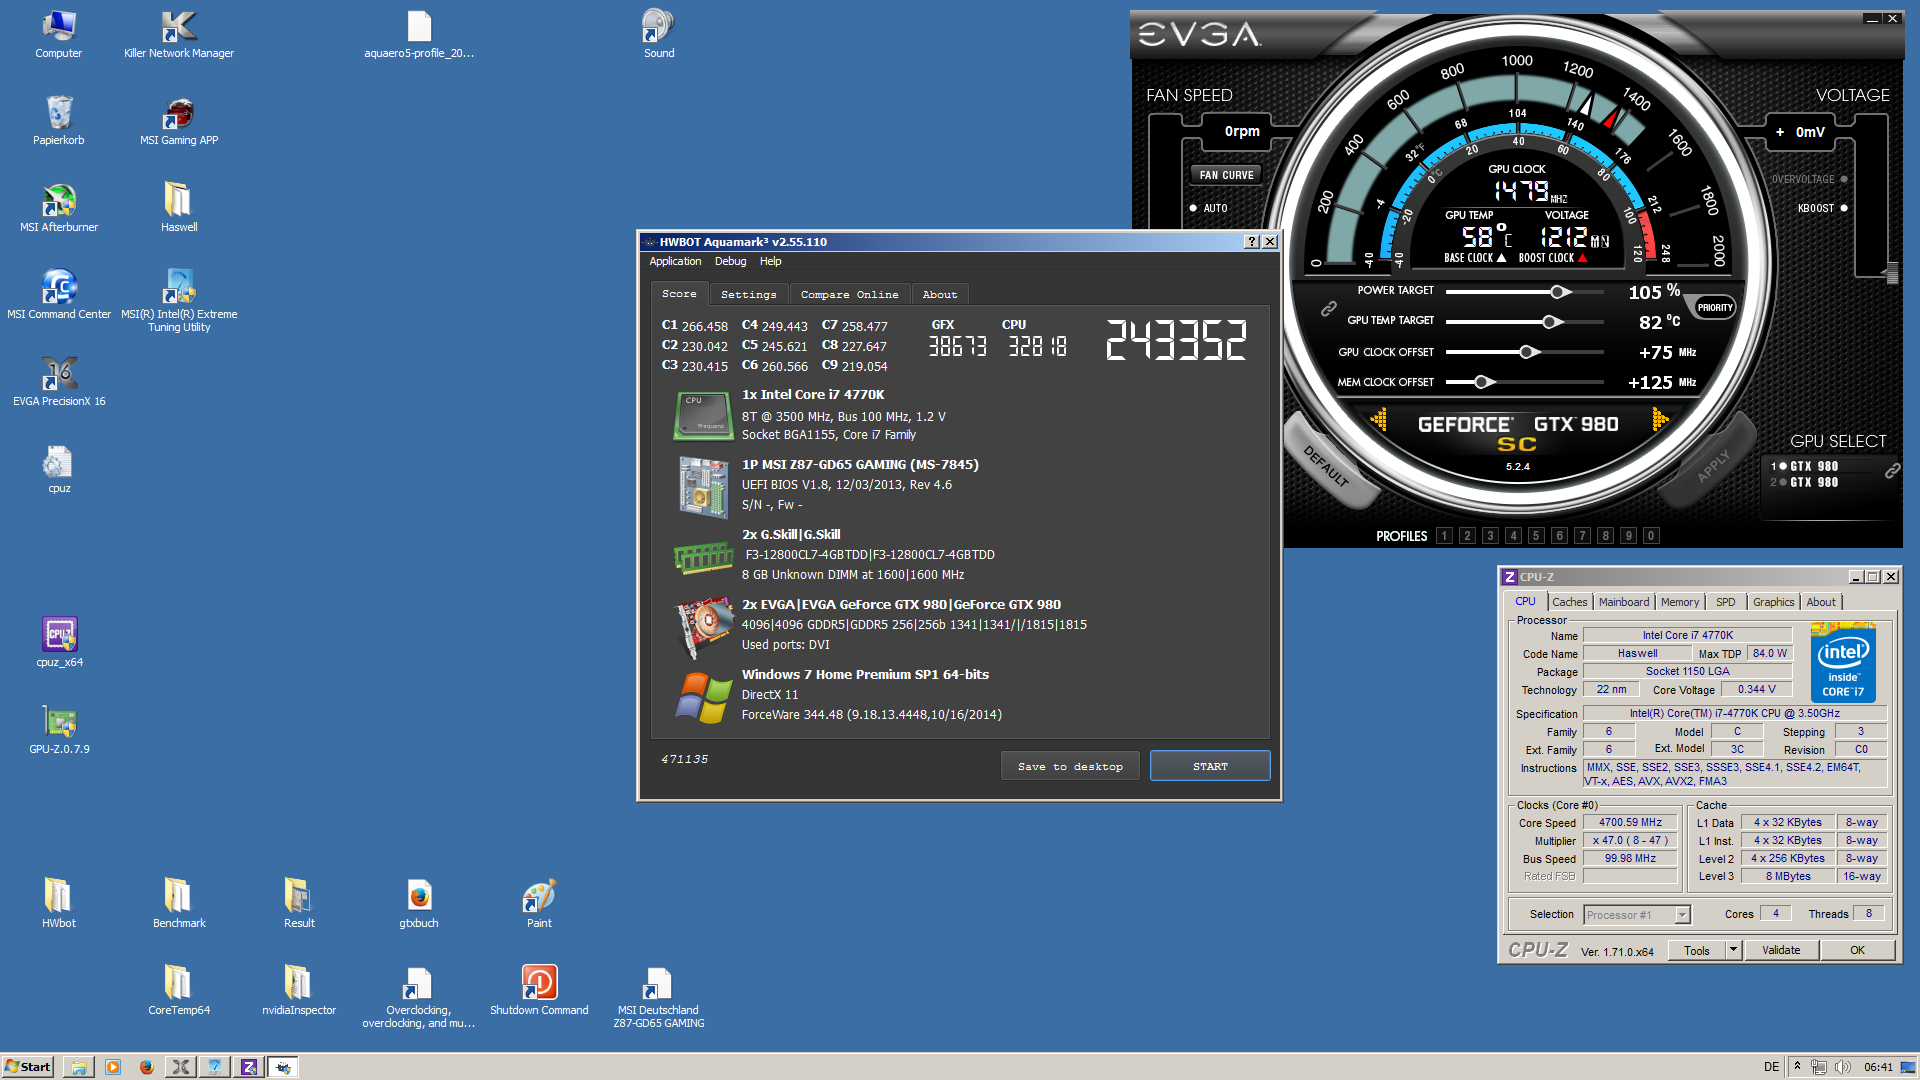The width and height of the screenshot is (1920, 1080).
Task: Open Windows Explorer from the taskbar
Action: [78, 1067]
